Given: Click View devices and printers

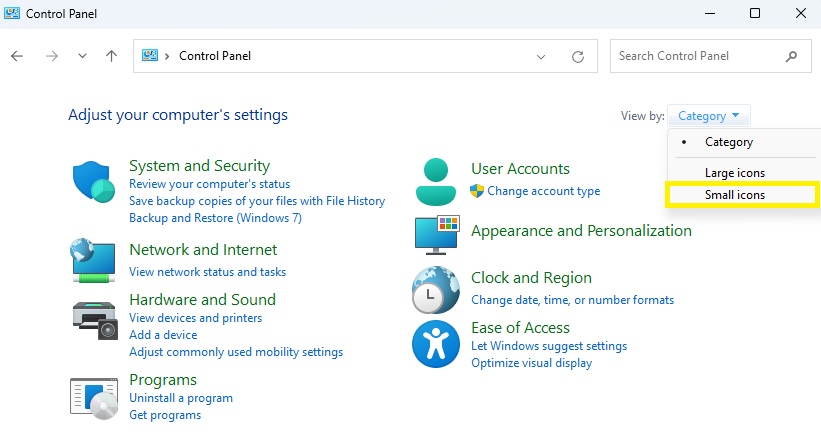Looking at the screenshot, I should click(196, 318).
